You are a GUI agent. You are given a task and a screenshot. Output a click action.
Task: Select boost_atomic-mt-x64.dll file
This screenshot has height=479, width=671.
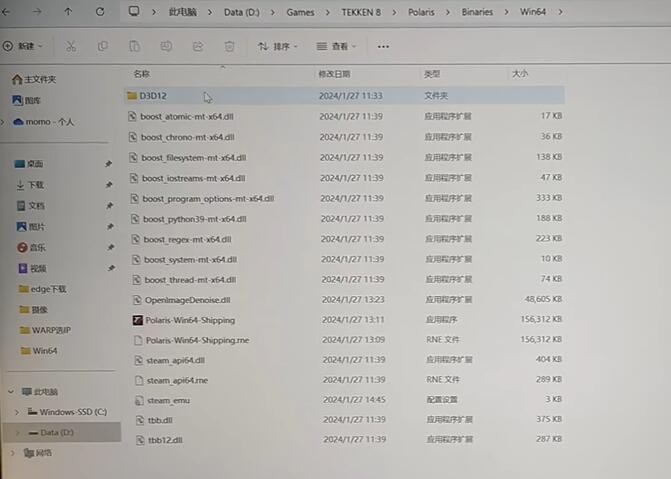click(345, 116)
